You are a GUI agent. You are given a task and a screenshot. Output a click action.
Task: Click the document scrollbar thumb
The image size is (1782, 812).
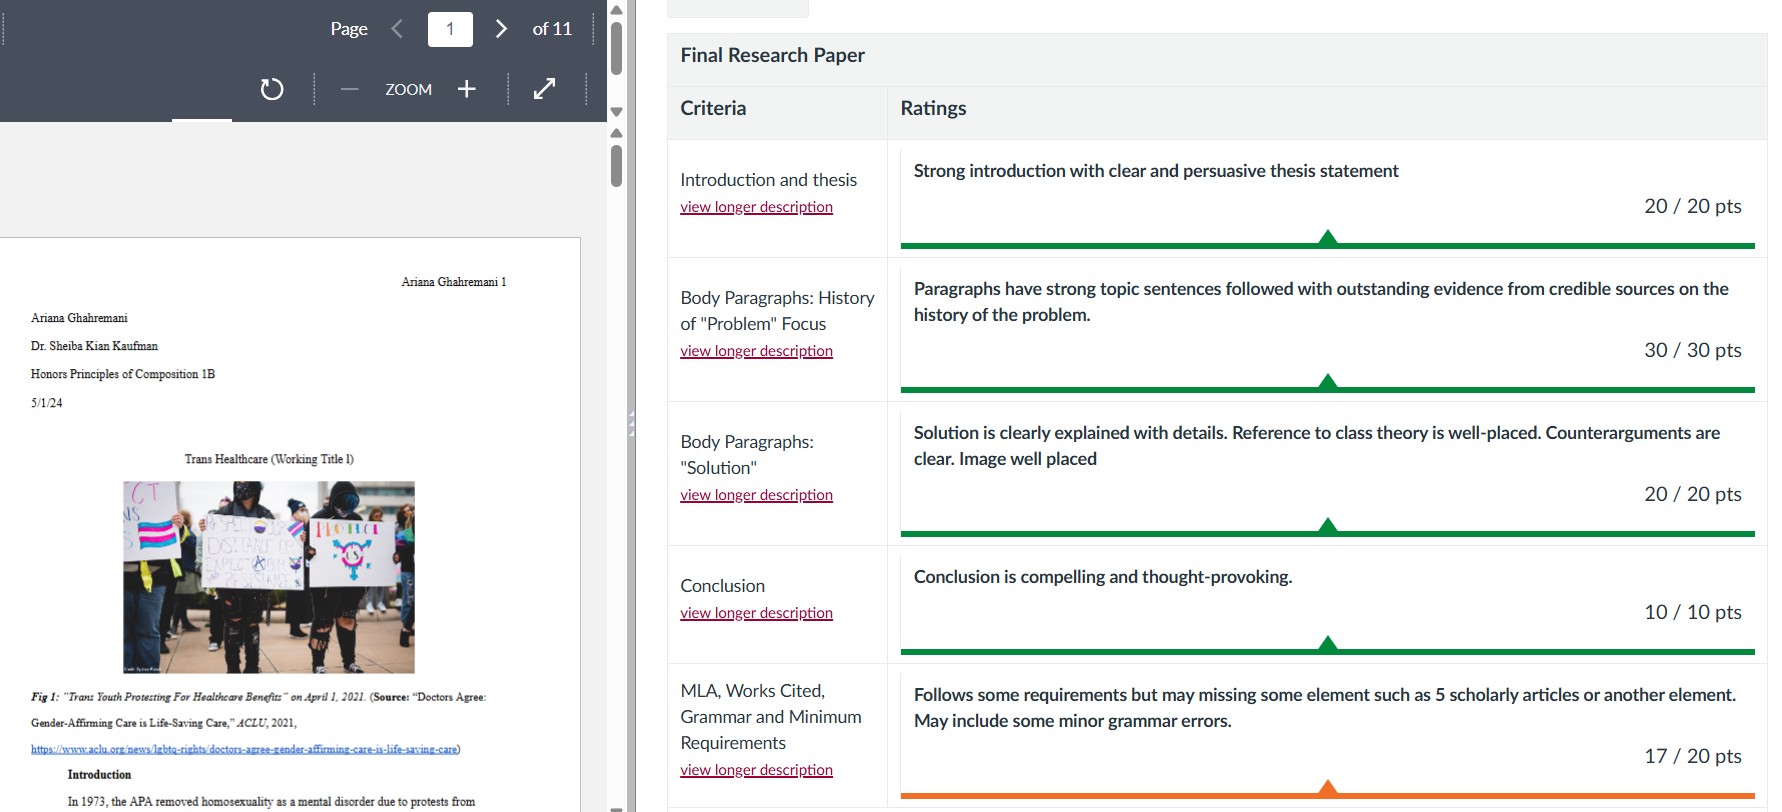tap(616, 165)
